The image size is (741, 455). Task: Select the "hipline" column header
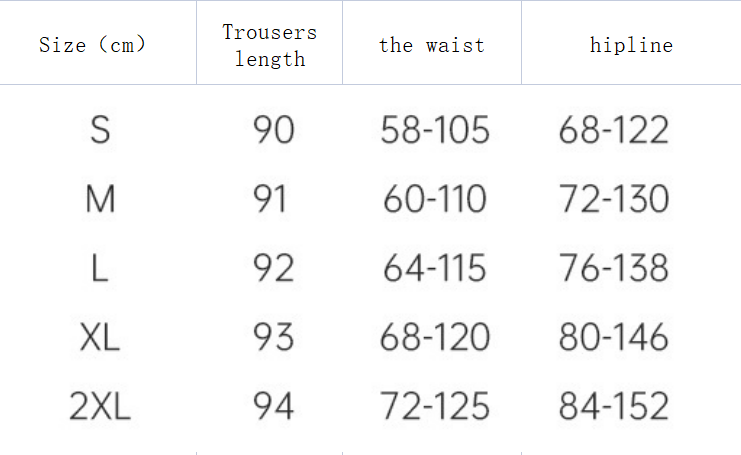[631, 45]
